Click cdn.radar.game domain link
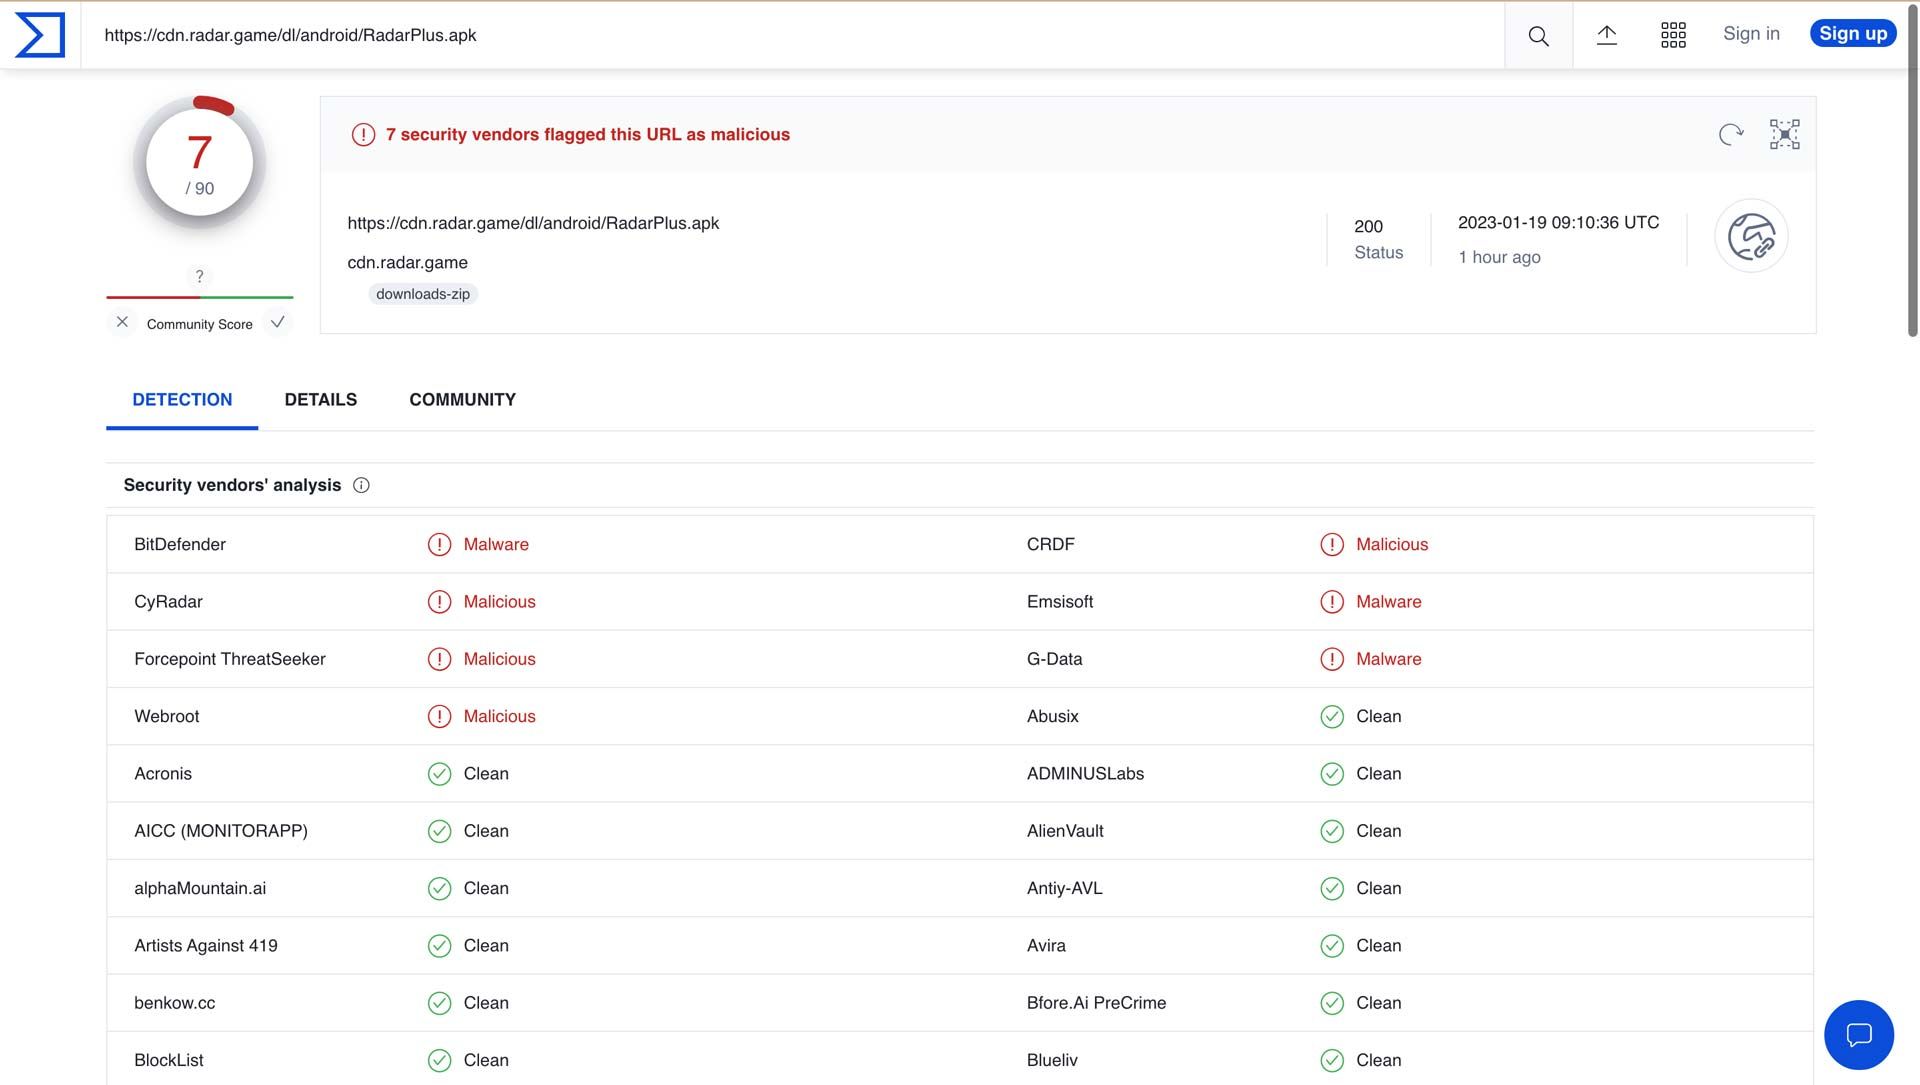The height and width of the screenshot is (1085, 1920). (x=406, y=261)
